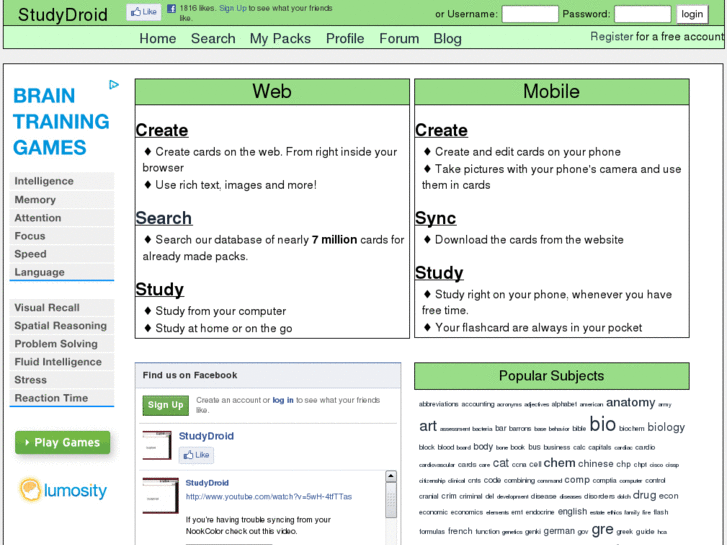The width and height of the screenshot is (727, 545).
Task: Open the youtube.com video link in the post
Action: pos(269,497)
